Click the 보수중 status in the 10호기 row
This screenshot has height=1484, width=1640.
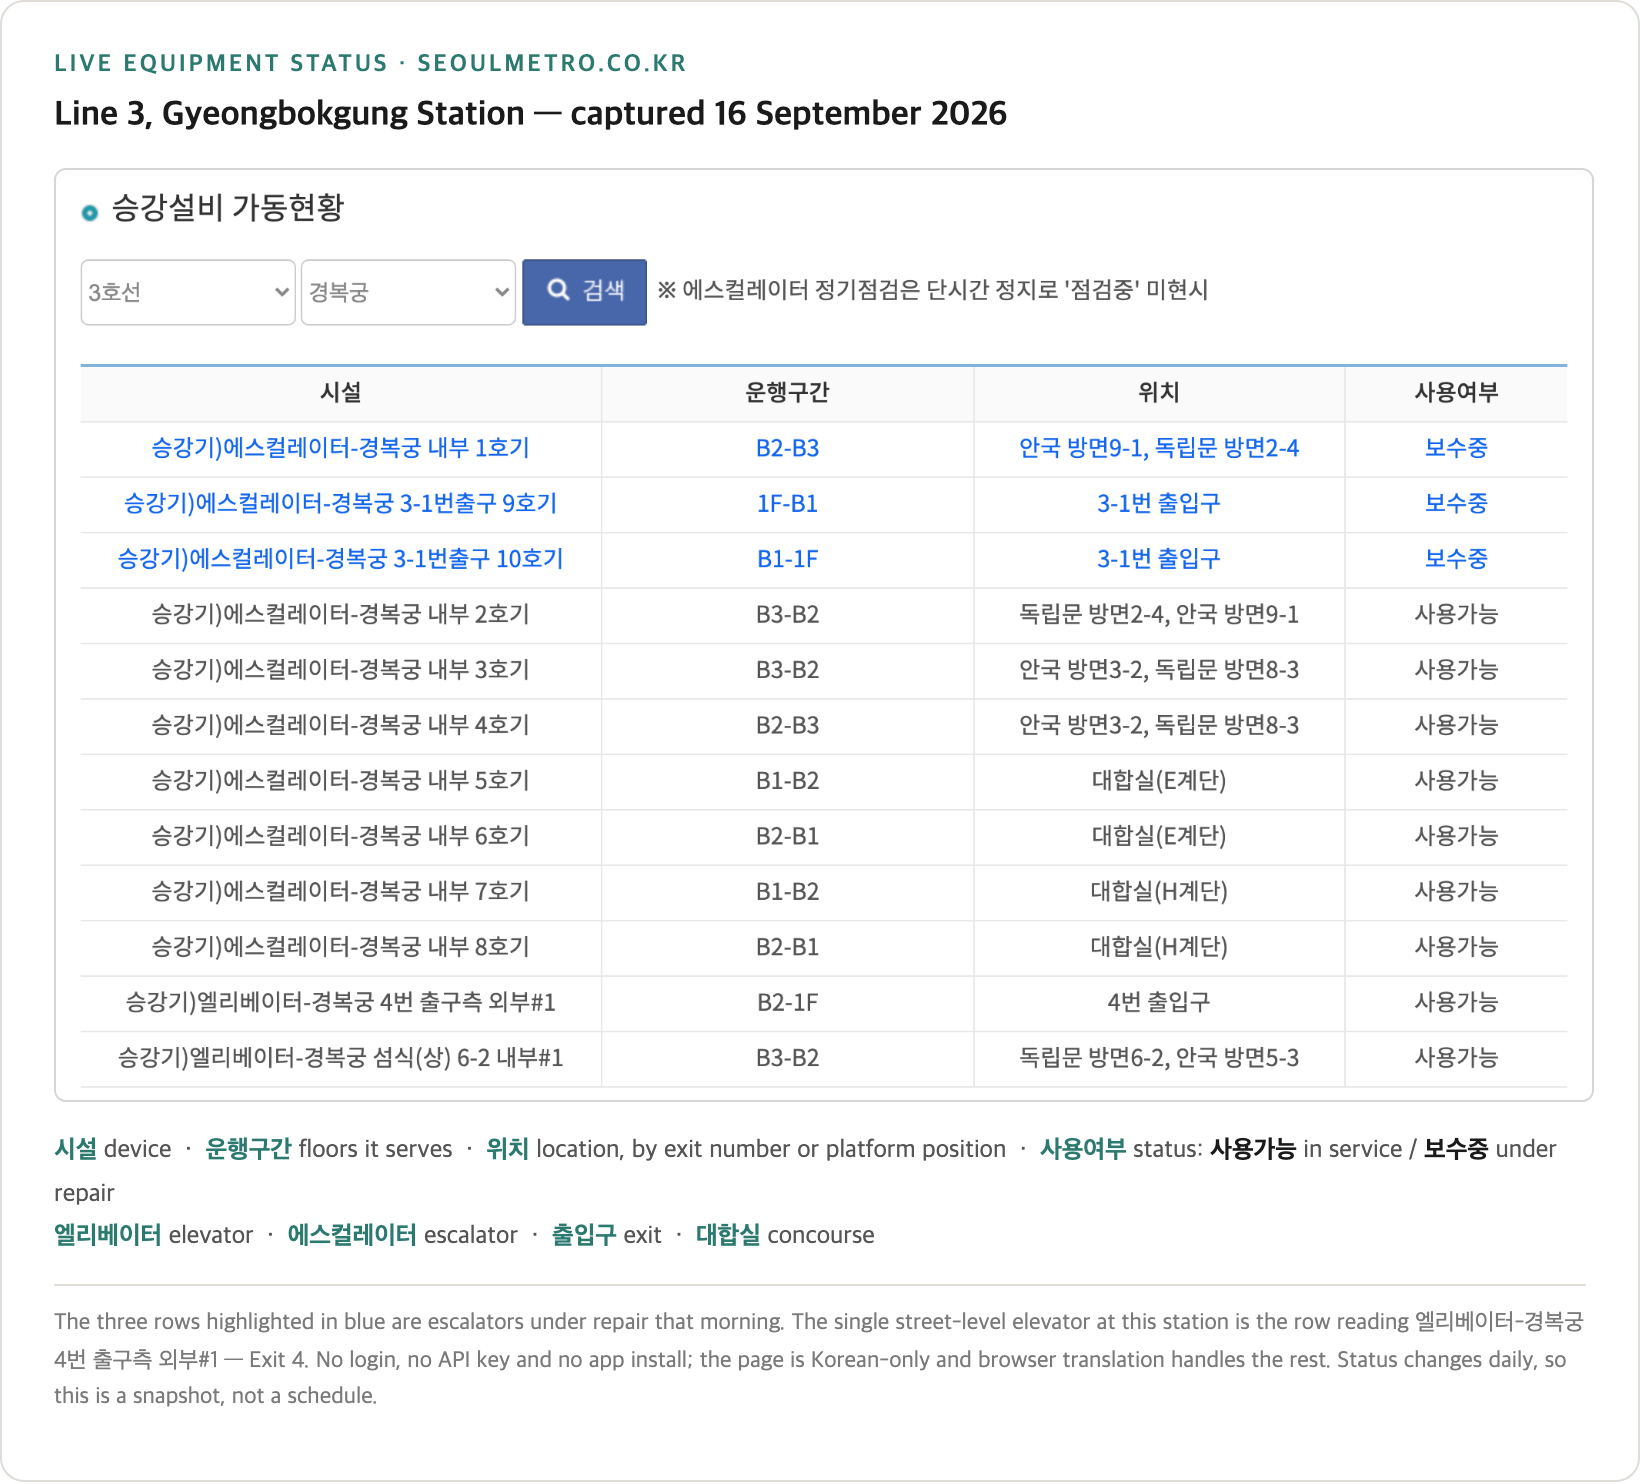[1456, 559]
